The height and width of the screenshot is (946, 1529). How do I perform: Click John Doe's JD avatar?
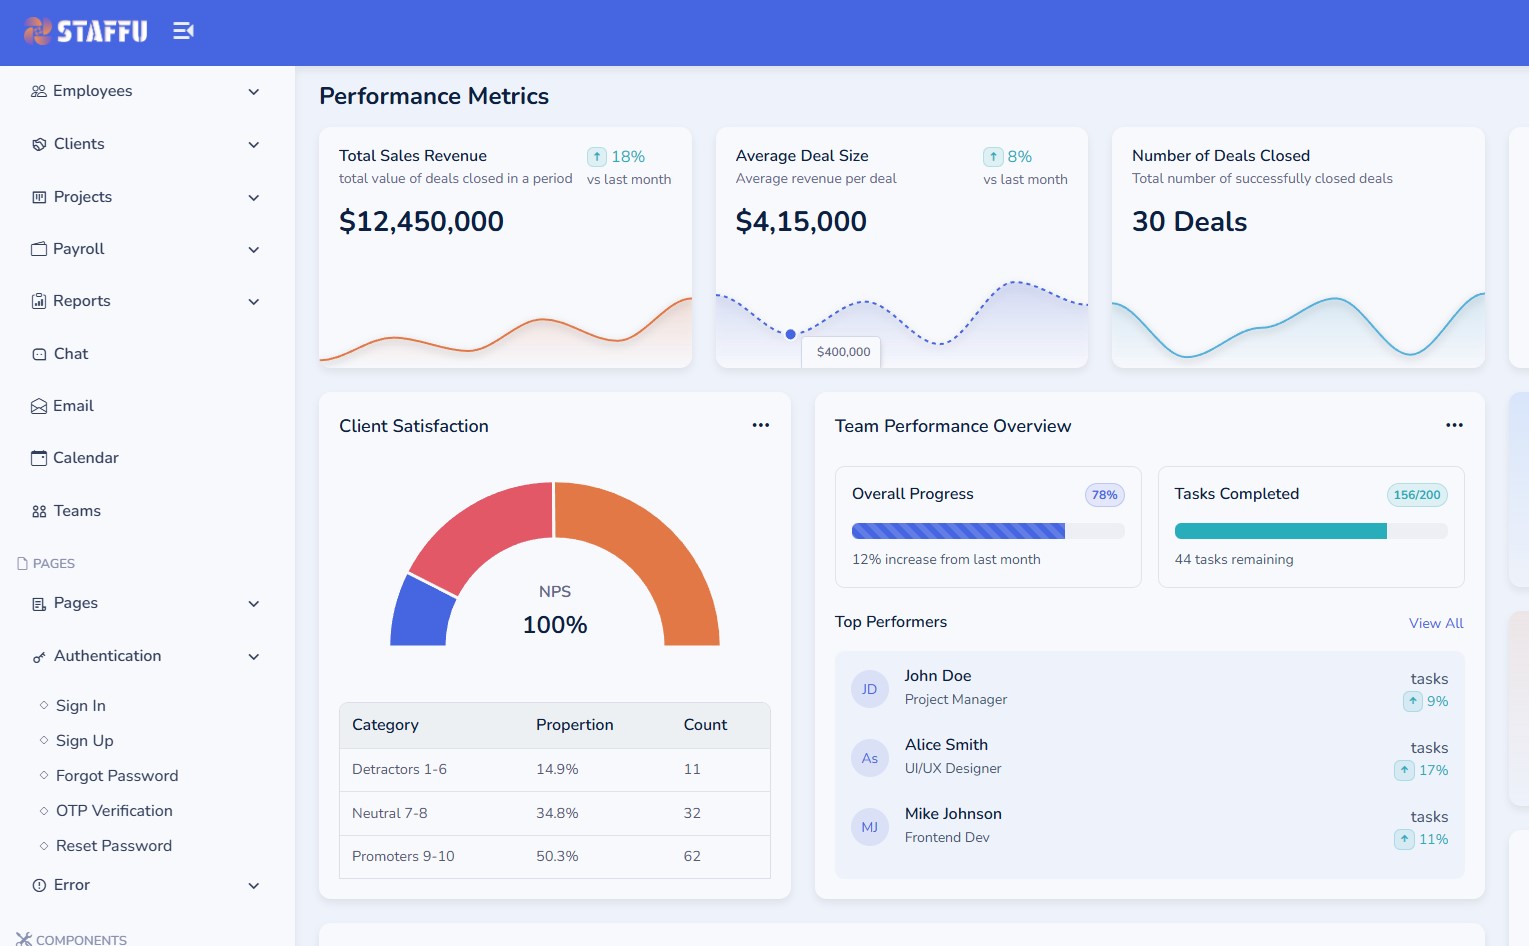coord(869,689)
